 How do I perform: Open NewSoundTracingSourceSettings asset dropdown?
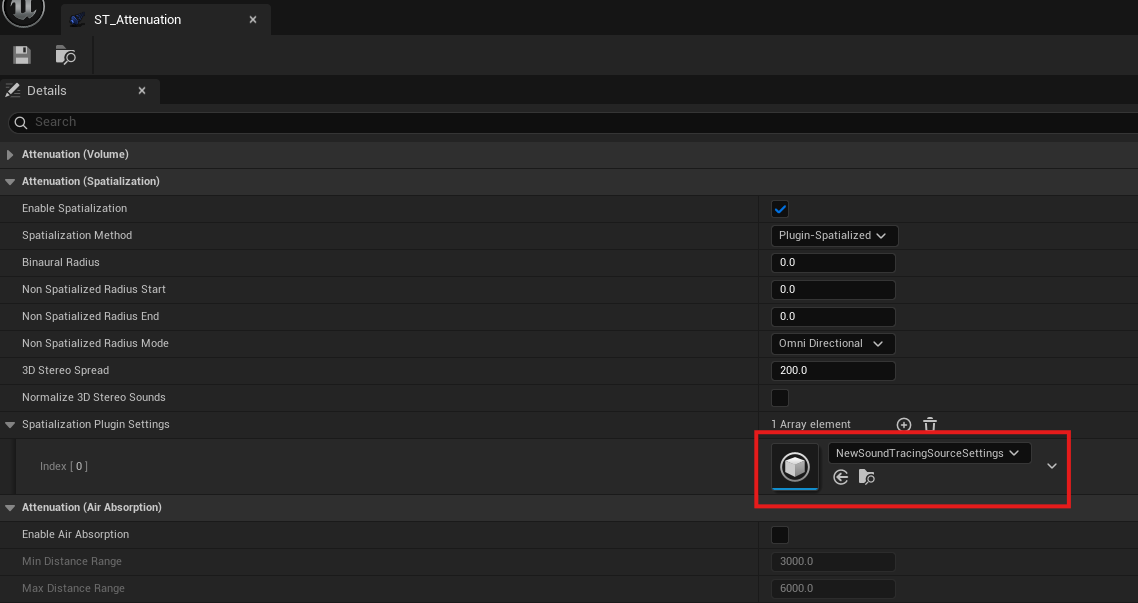click(x=930, y=454)
